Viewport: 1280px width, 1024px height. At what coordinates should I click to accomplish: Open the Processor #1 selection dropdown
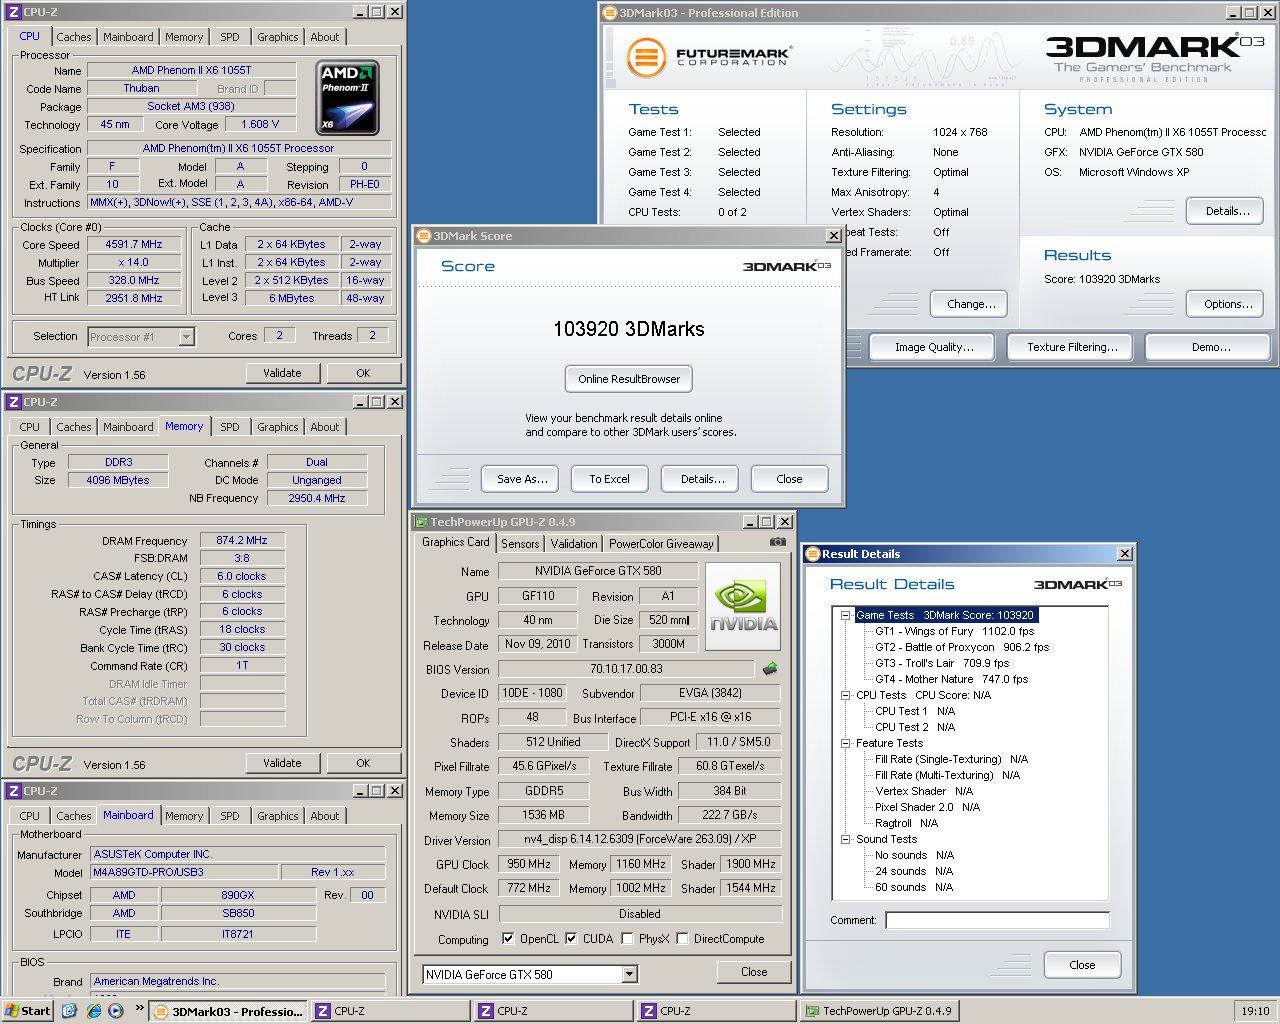pos(186,337)
